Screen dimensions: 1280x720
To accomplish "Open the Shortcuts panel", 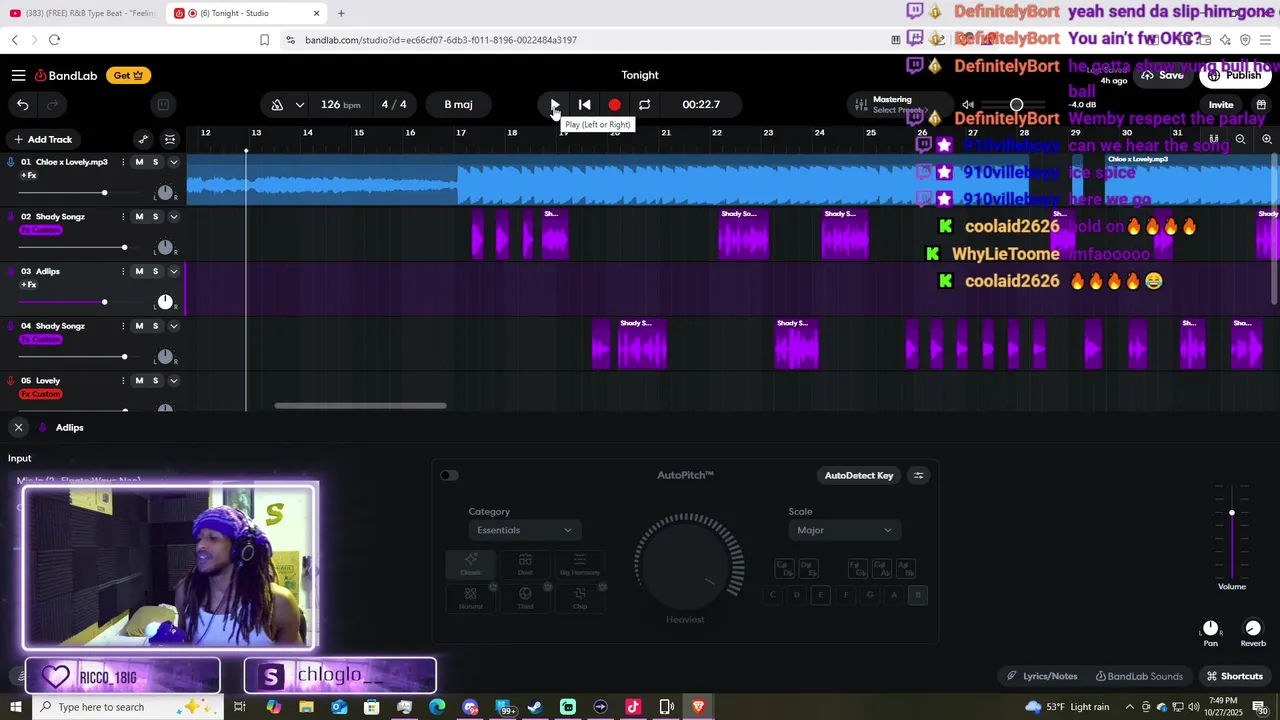I will pyautogui.click(x=1234, y=677).
